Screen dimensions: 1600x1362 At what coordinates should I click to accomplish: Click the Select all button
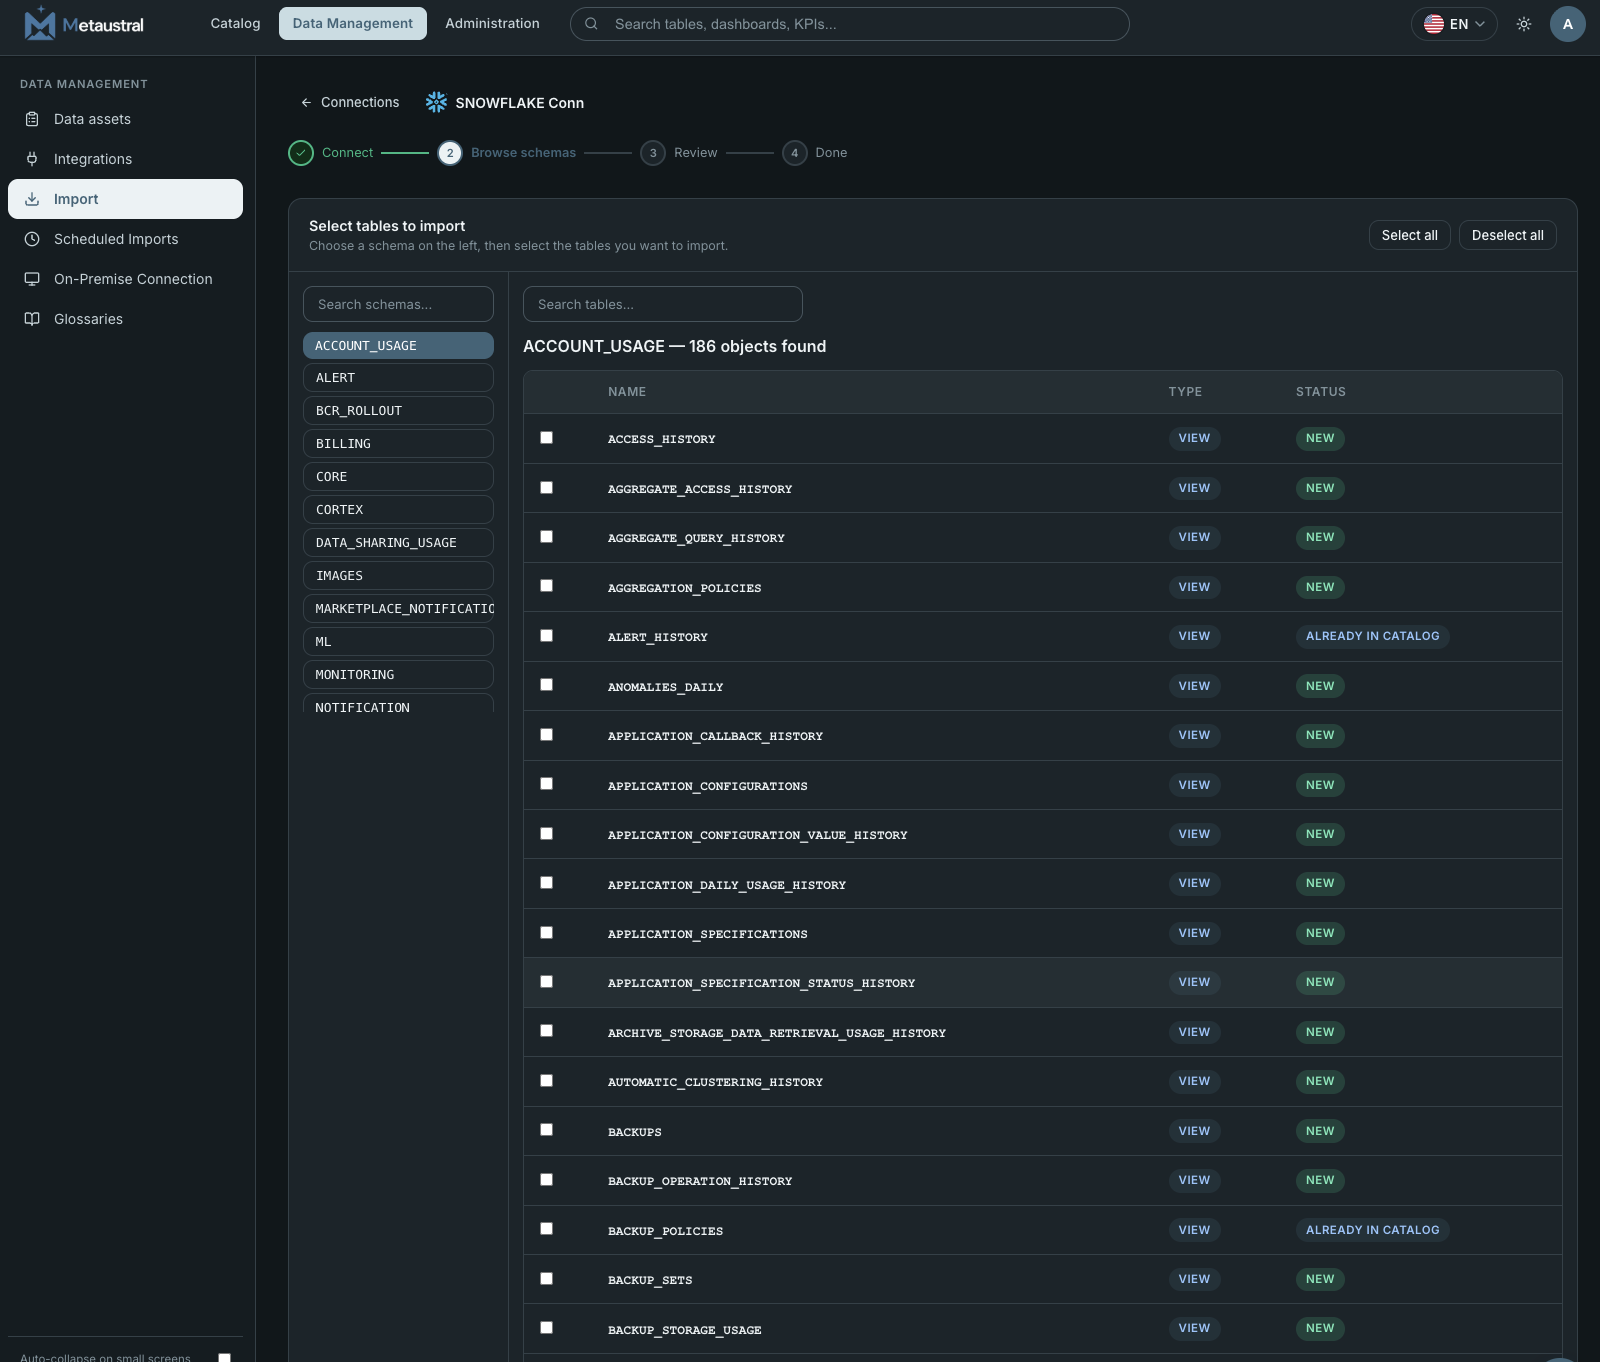1410,235
